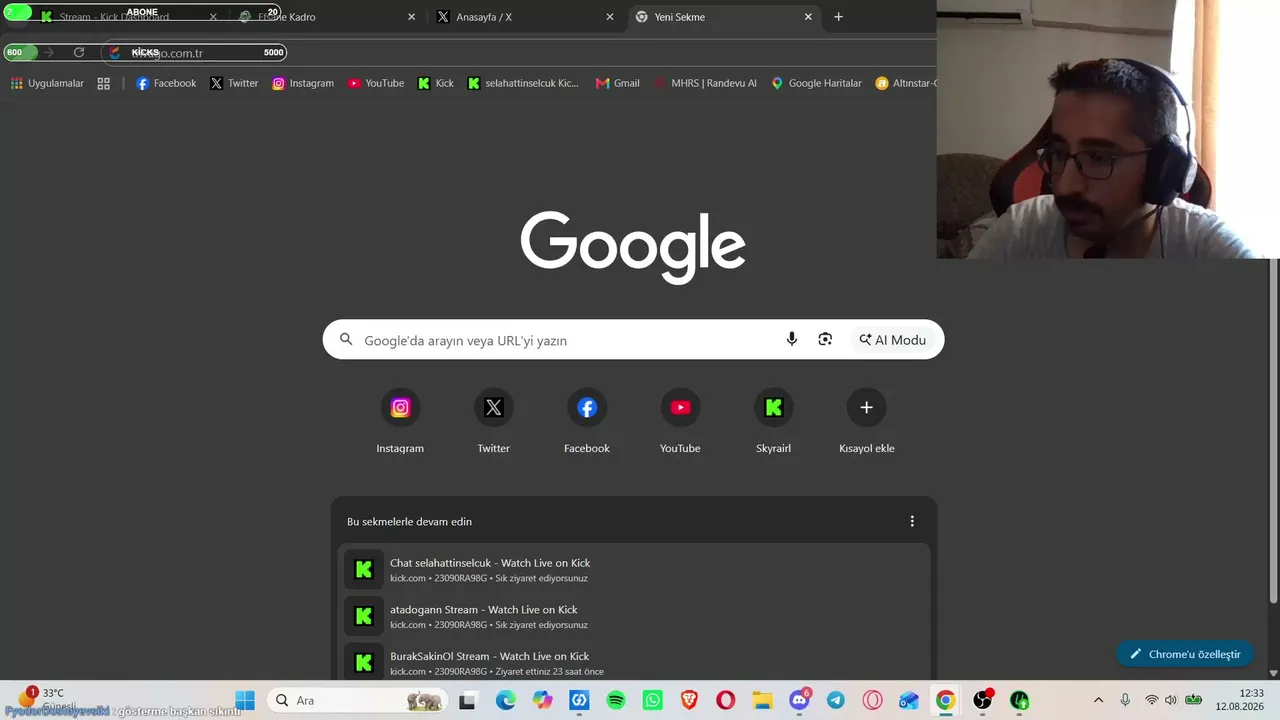The height and width of the screenshot is (720, 1280).
Task: Open the Uygulamalar apps shortcut
Action: [x=47, y=83]
